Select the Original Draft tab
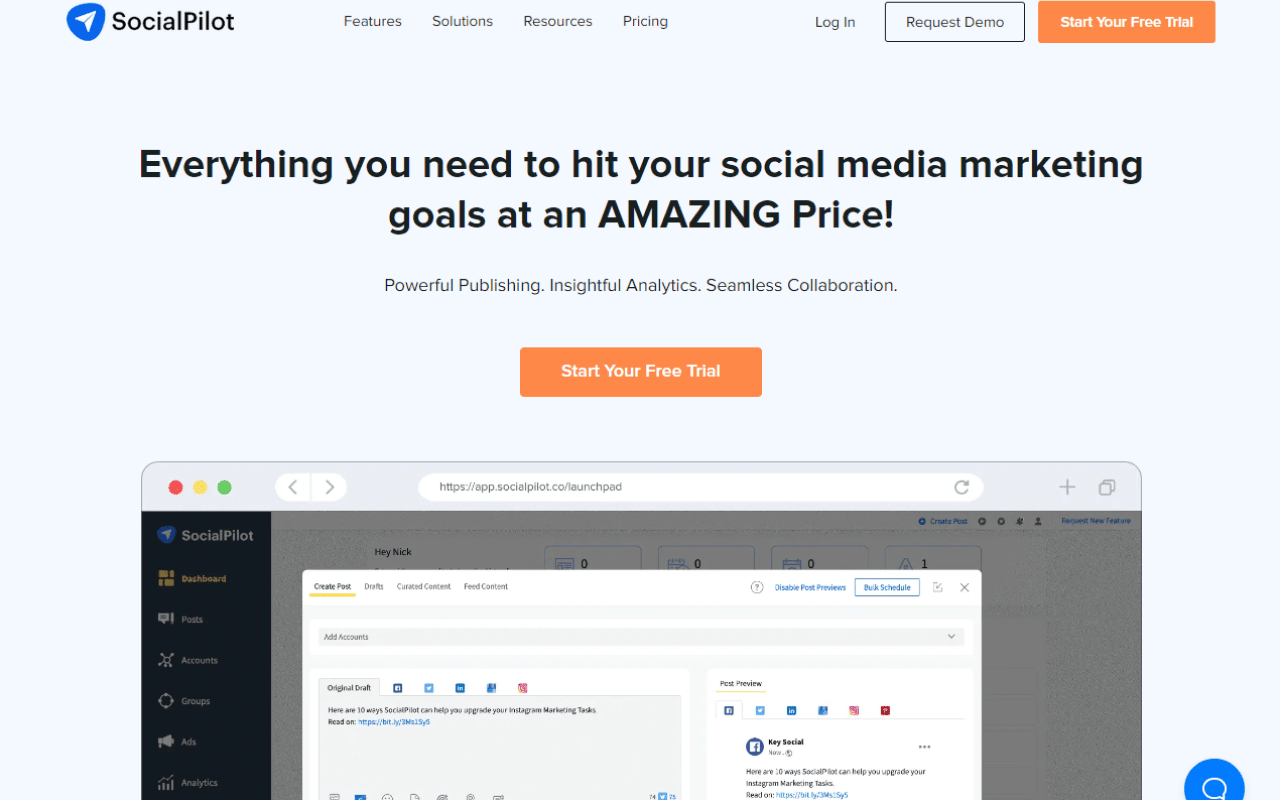This screenshot has width=1280, height=800. [349, 688]
